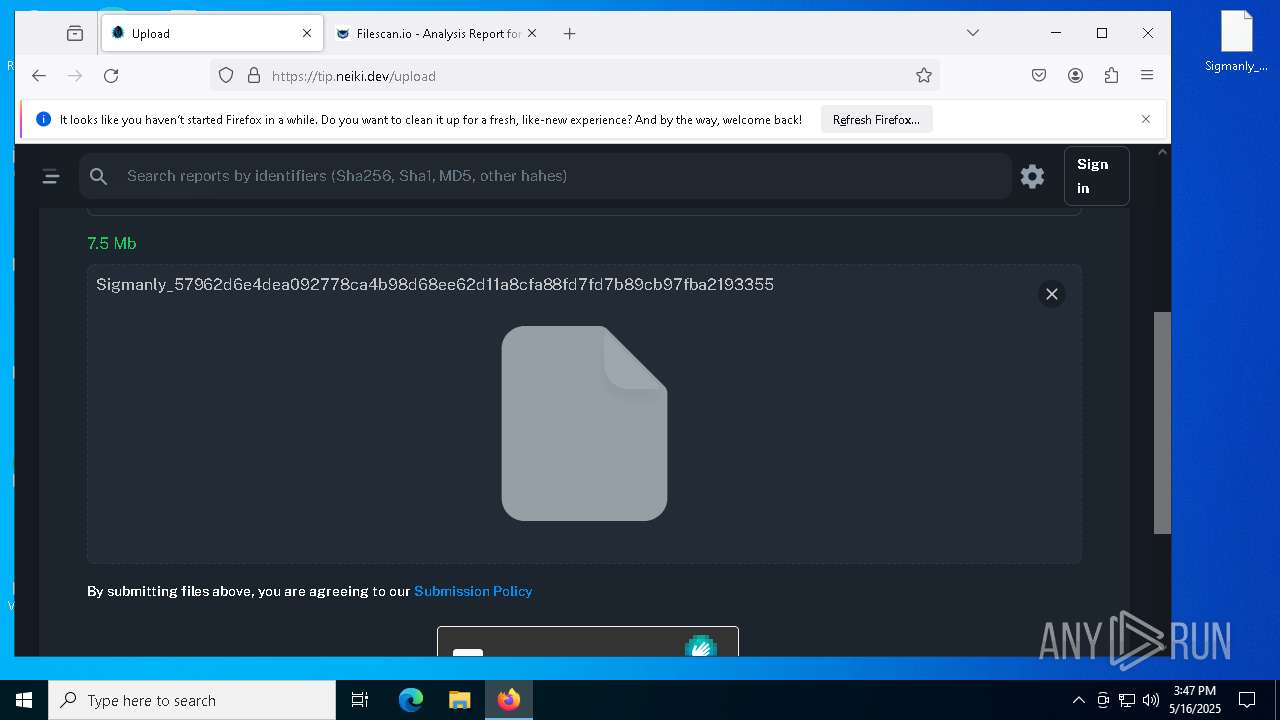Viewport: 1280px width, 720px height.
Task: Click the Sign in button
Action: [x=1097, y=176]
